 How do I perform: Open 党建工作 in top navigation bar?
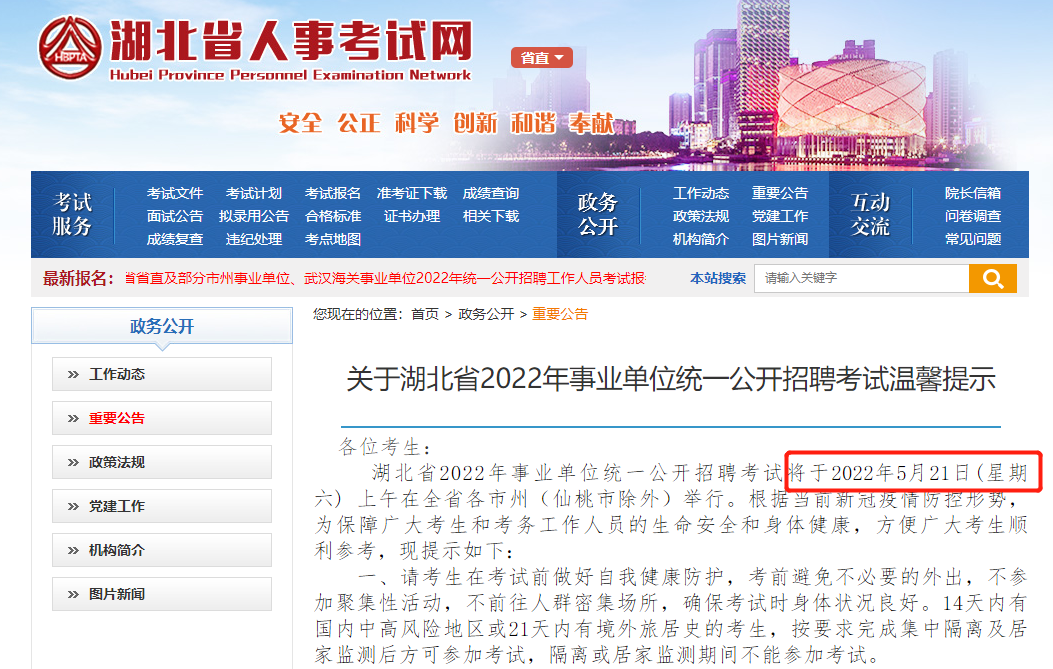pyautogui.click(x=780, y=216)
